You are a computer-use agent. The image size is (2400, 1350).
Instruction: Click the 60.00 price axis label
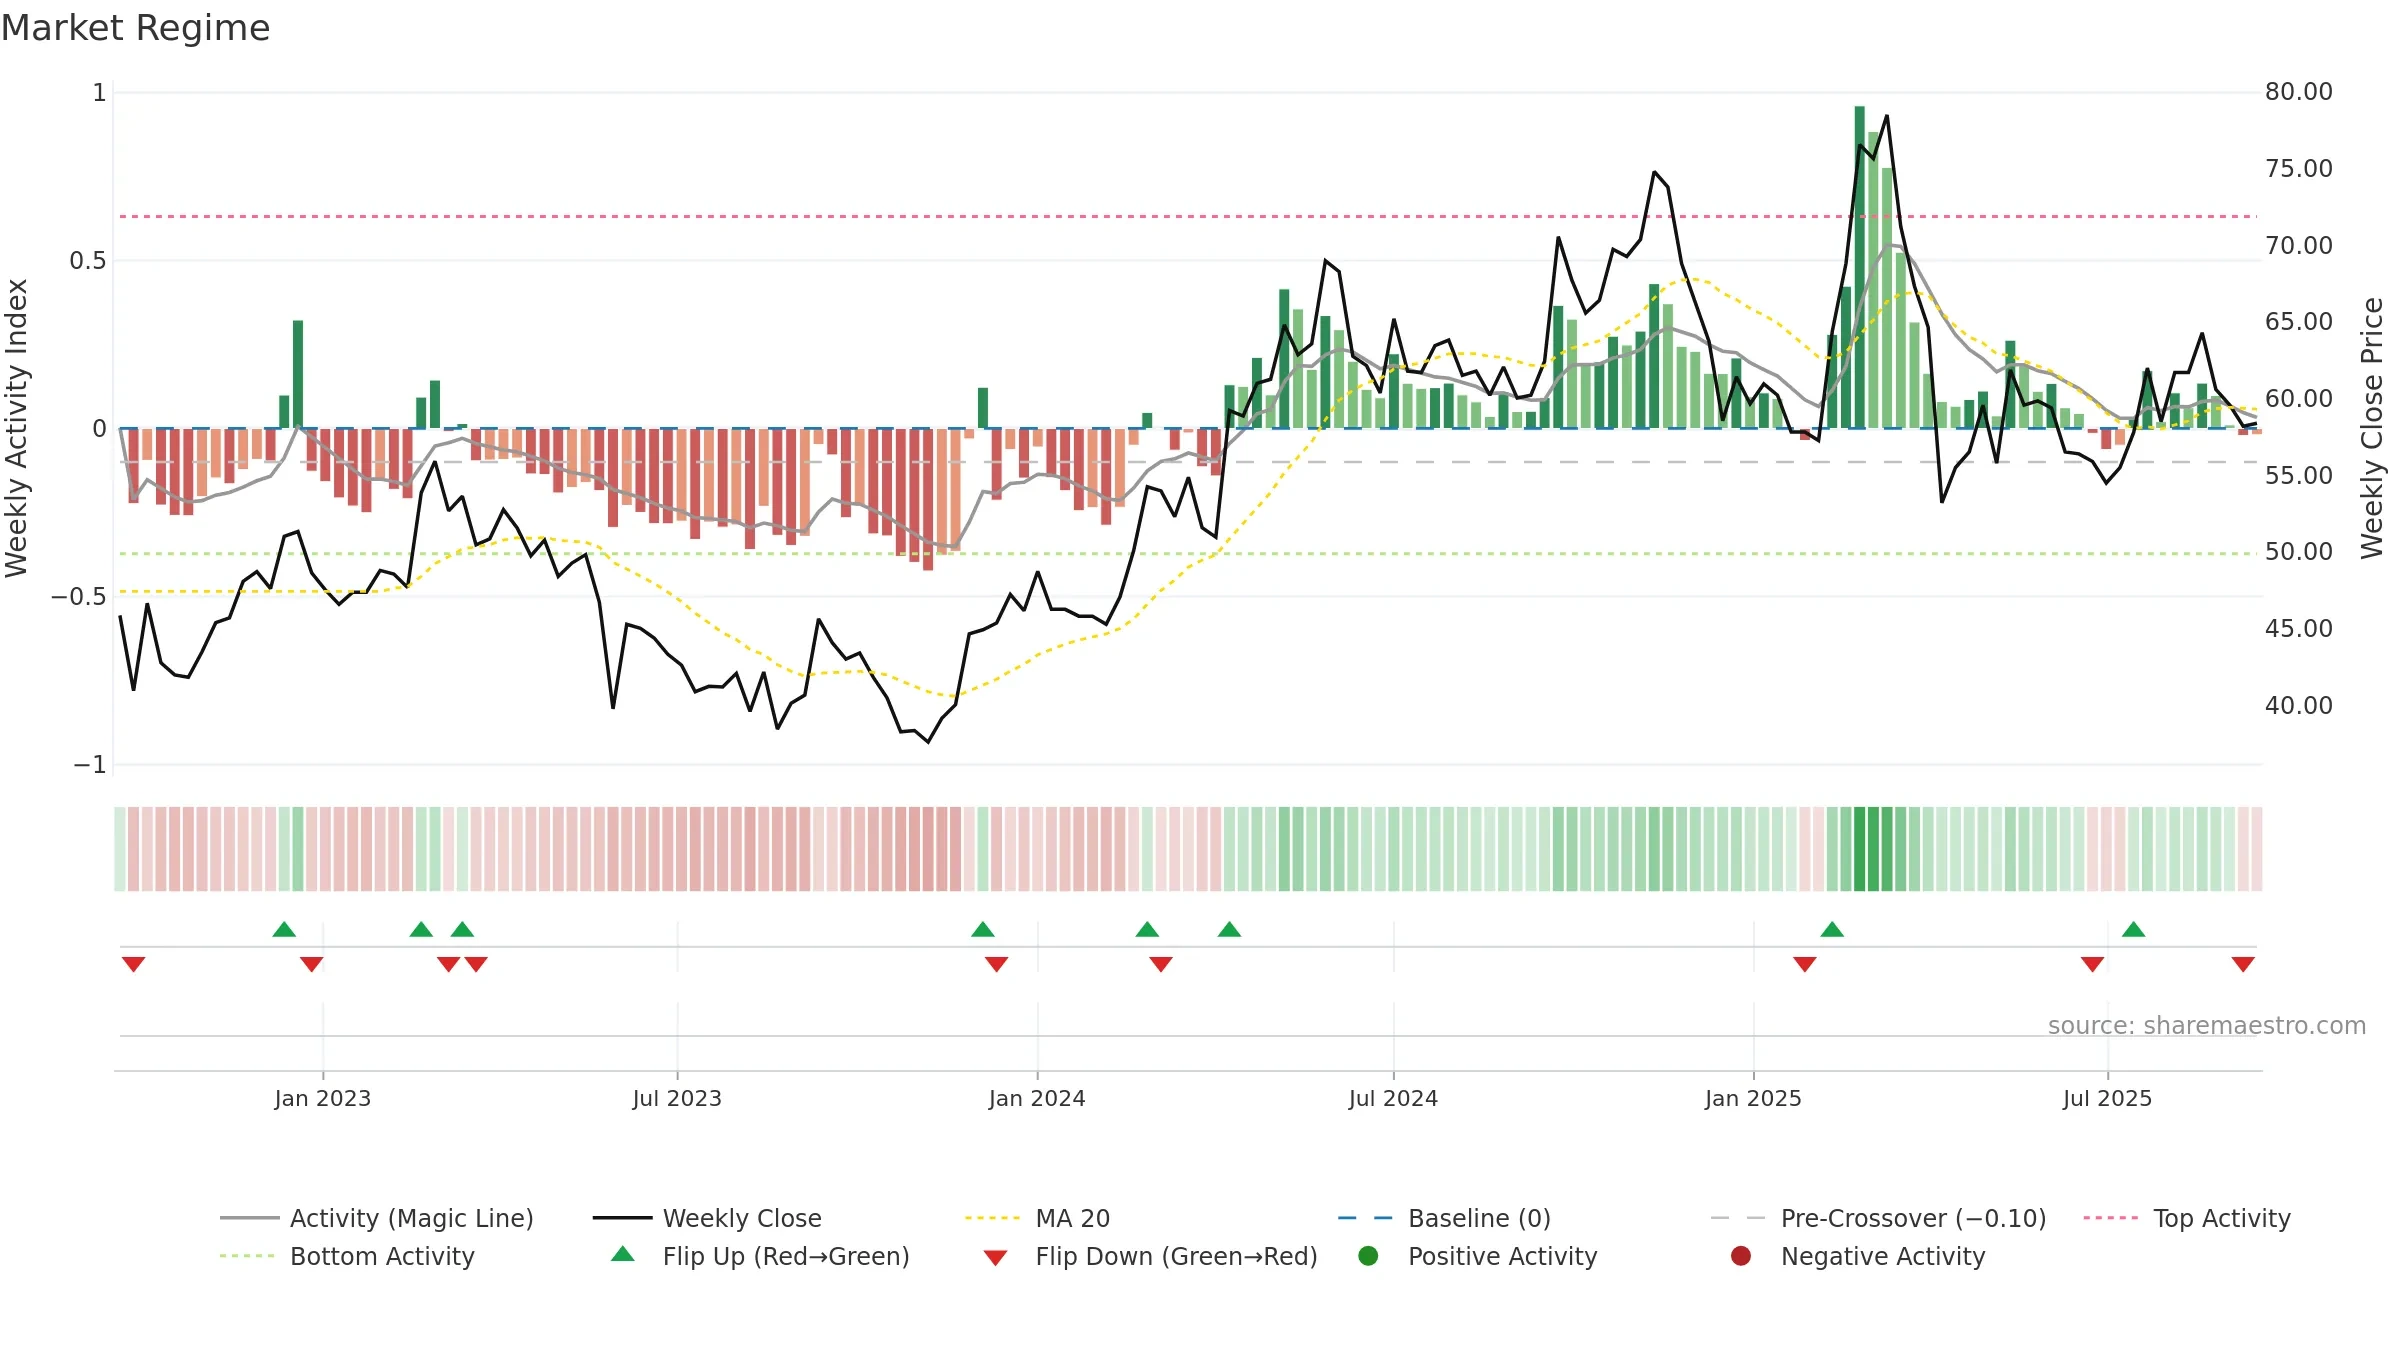pos(2298,399)
